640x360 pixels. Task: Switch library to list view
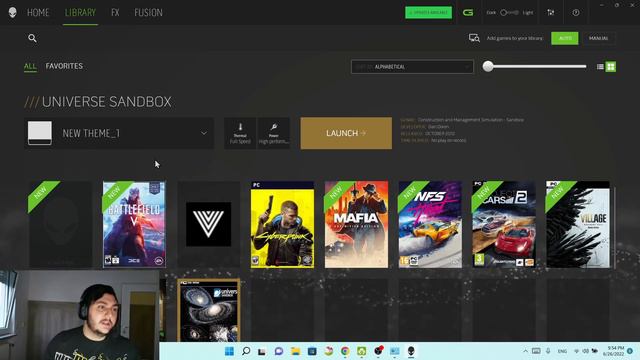point(600,67)
